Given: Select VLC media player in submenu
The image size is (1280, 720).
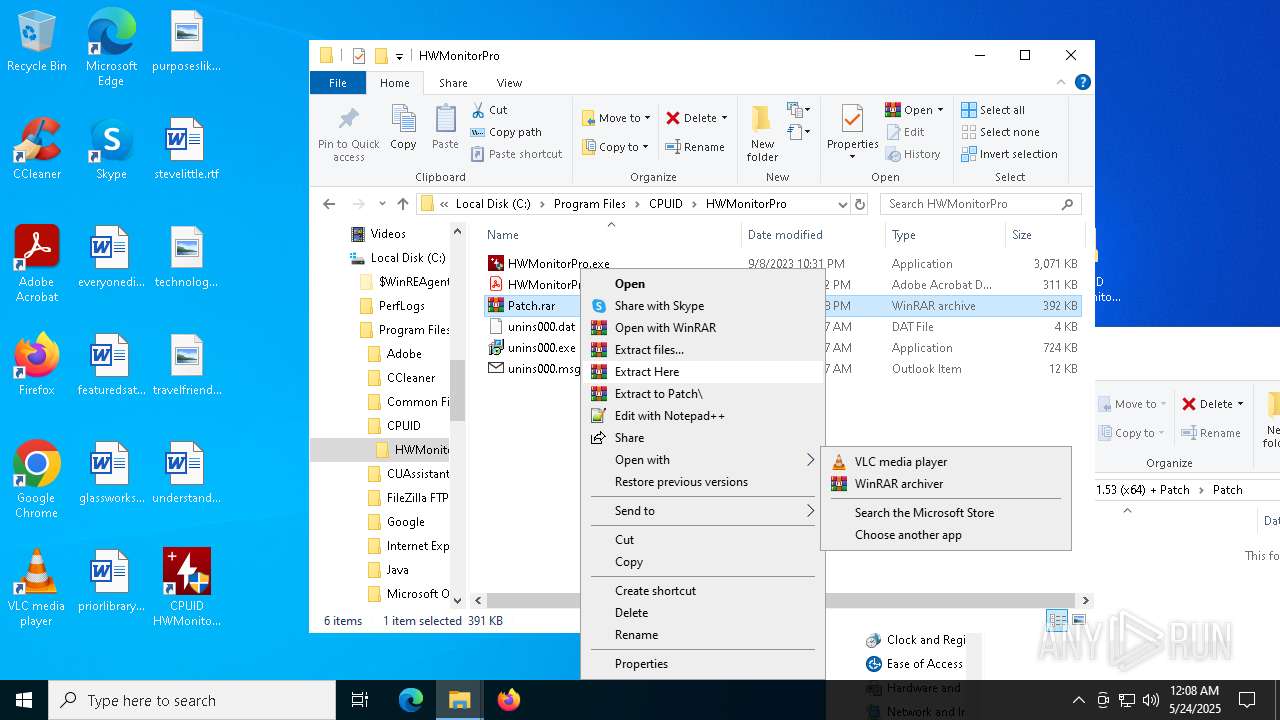Looking at the screenshot, I should [x=945, y=462].
